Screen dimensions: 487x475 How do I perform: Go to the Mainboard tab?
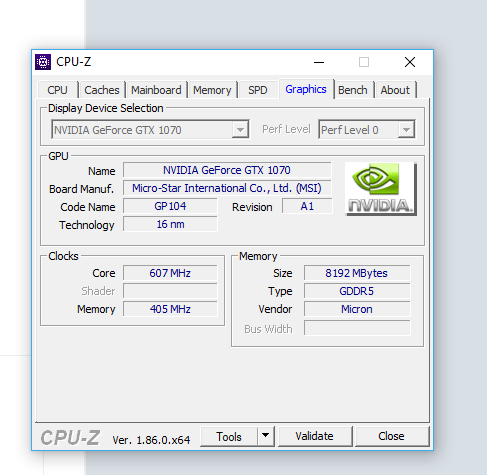156,90
